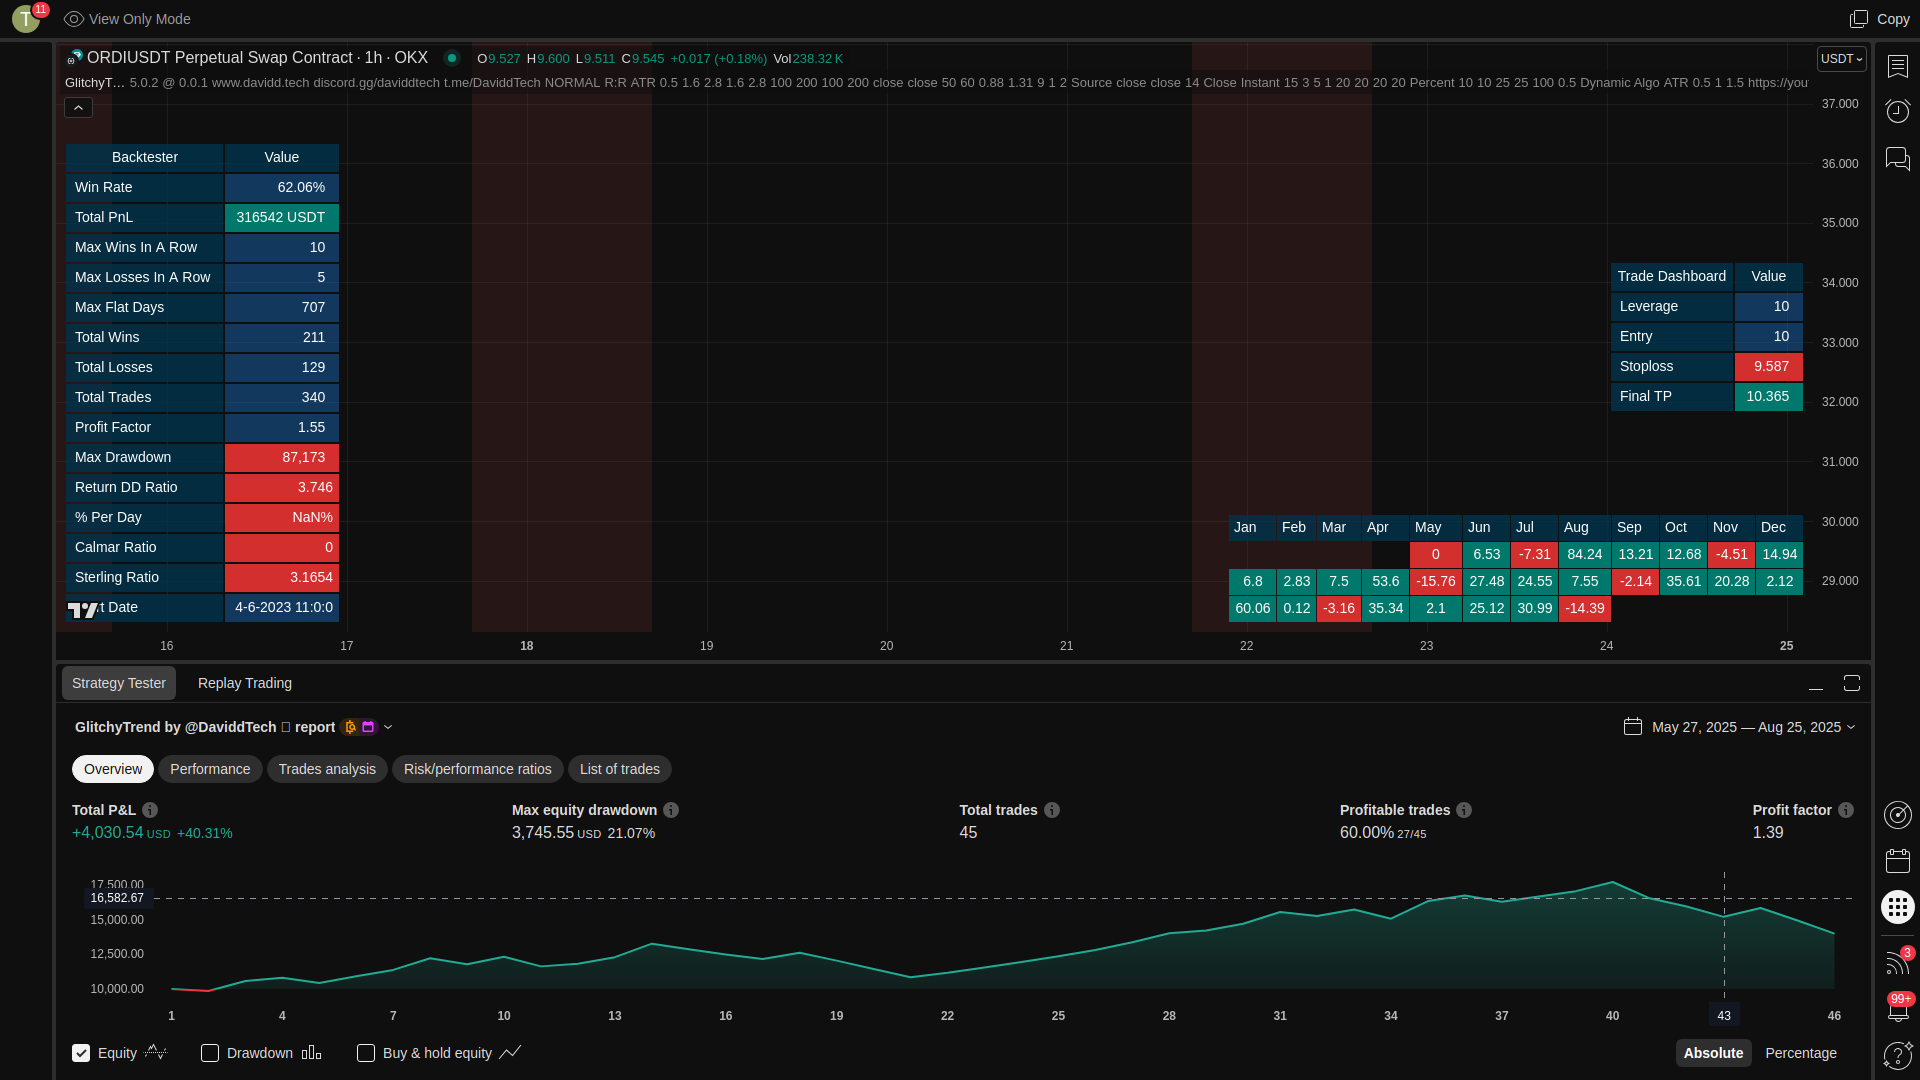
Task: Click the Win Rate 62.06% value cell
Action: pyautogui.click(x=282, y=187)
